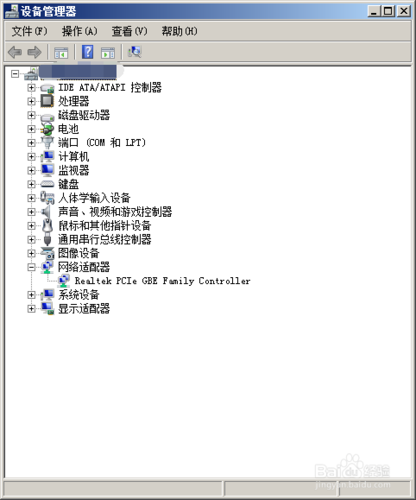The width and height of the screenshot is (416, 500).
Task: Open the blue Help question-mark icon
Action: [87, 52]
